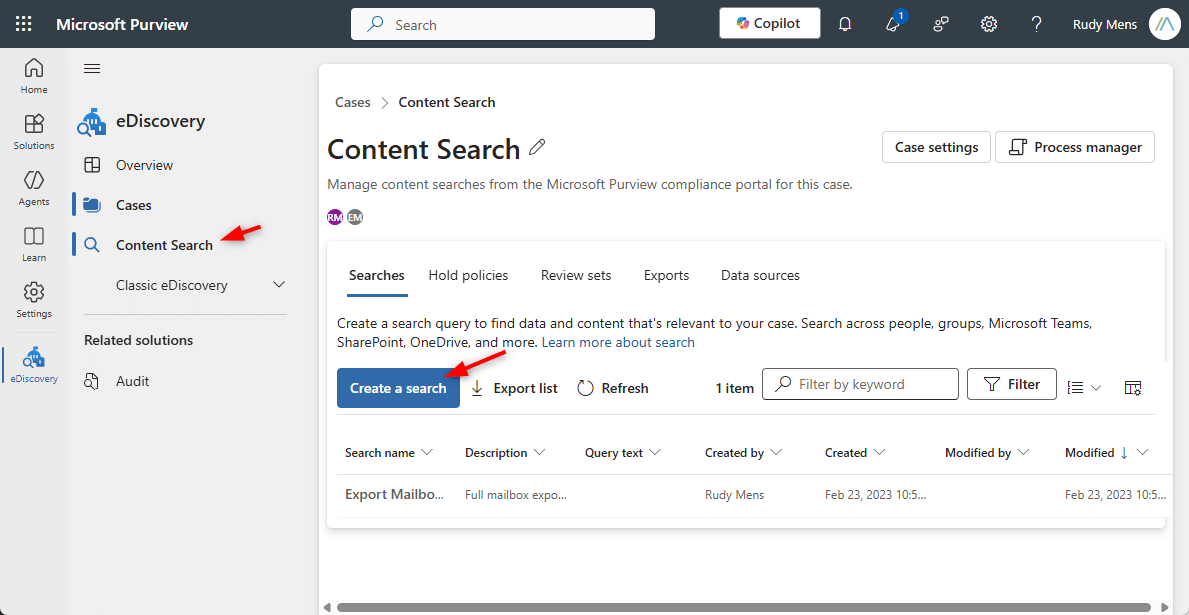
Task: Collapse navigation with the hamburger menu
Action: point(92,68)
